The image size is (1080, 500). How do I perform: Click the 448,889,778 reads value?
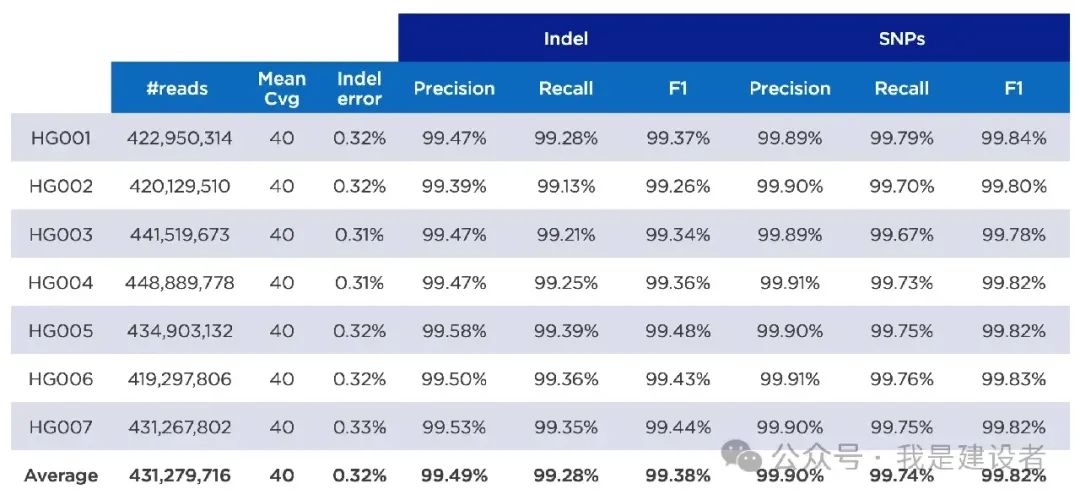coord(180,282)
